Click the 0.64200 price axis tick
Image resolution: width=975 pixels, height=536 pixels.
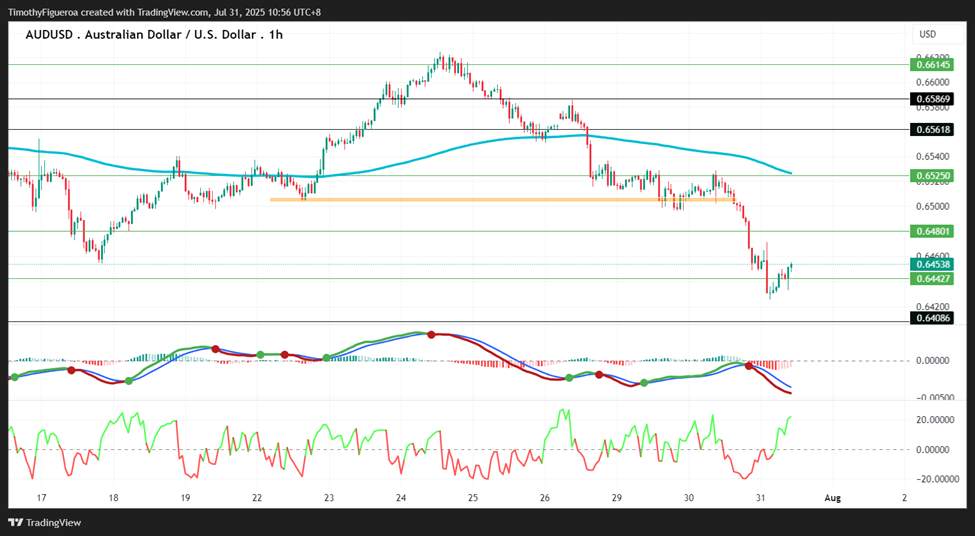(x=933, y=306)
